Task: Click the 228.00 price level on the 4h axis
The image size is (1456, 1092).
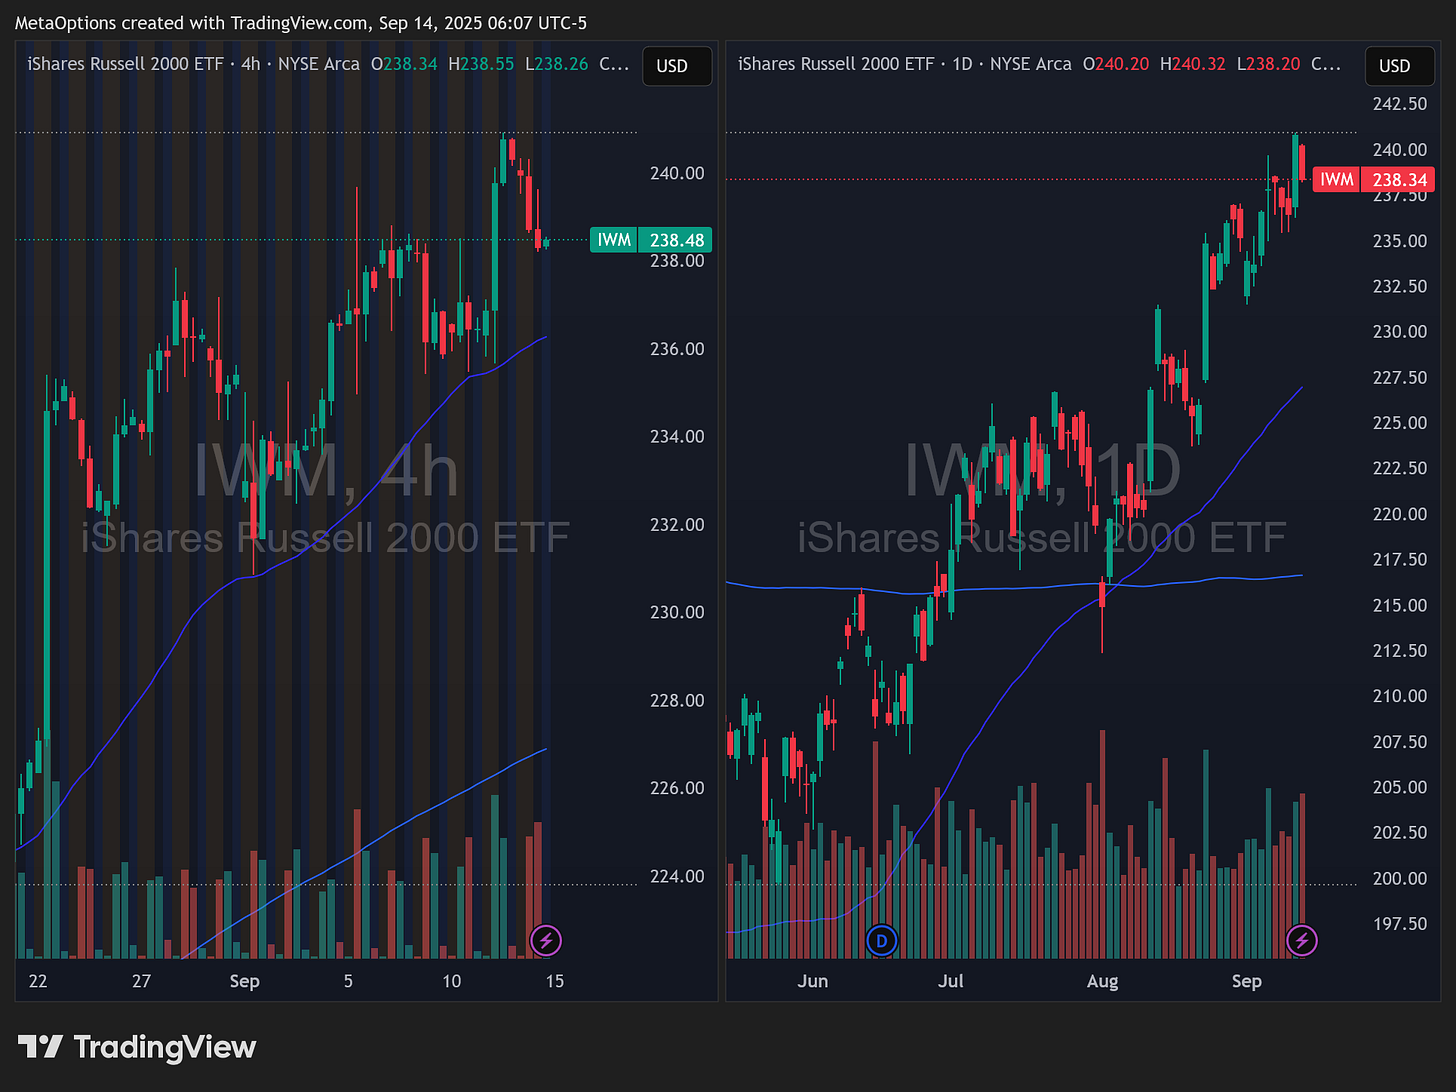Action: [x=677, y=700]
